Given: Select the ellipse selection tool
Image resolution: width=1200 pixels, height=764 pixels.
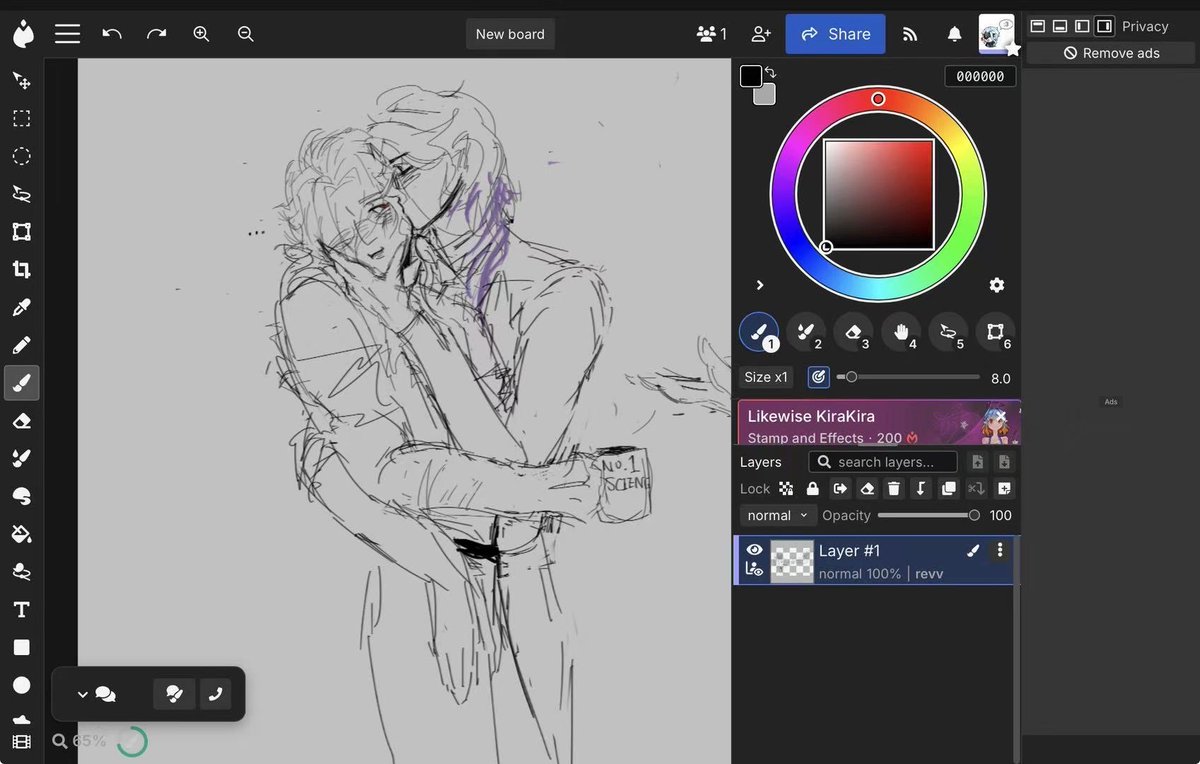Looking at the screenshot, I should pos(21,156).
